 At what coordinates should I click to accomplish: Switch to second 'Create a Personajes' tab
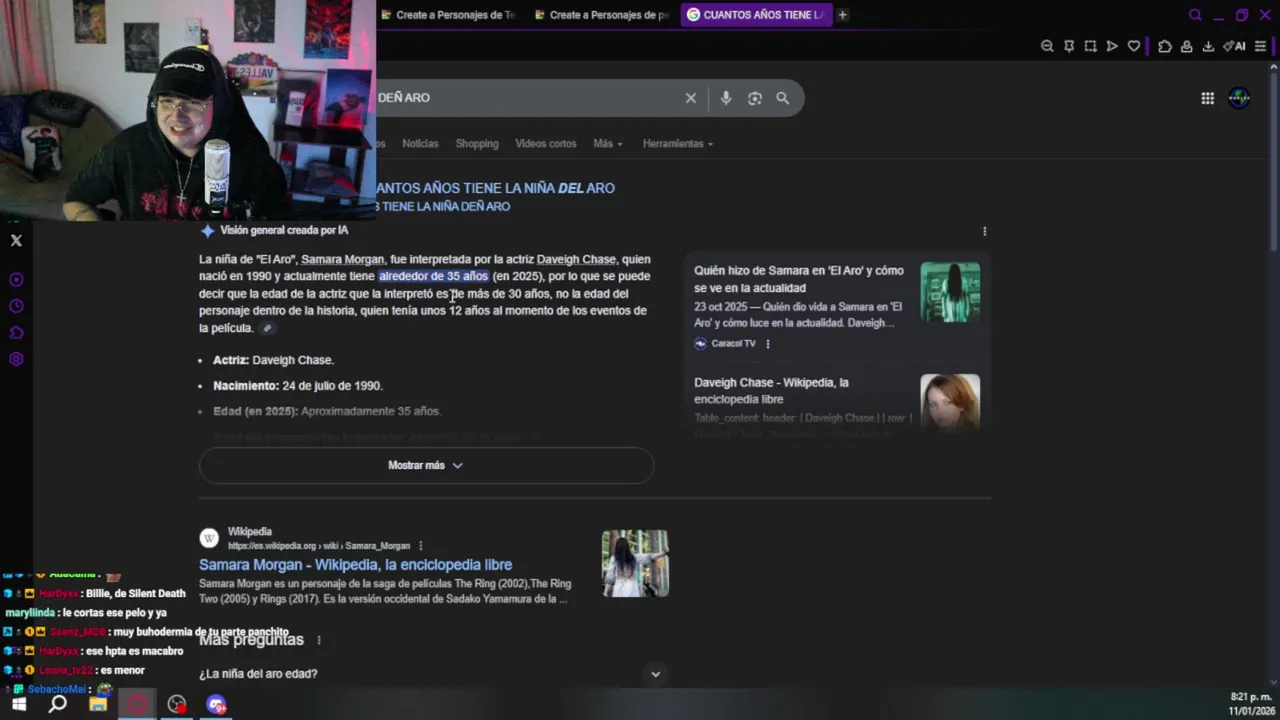[x=603, y=15]
